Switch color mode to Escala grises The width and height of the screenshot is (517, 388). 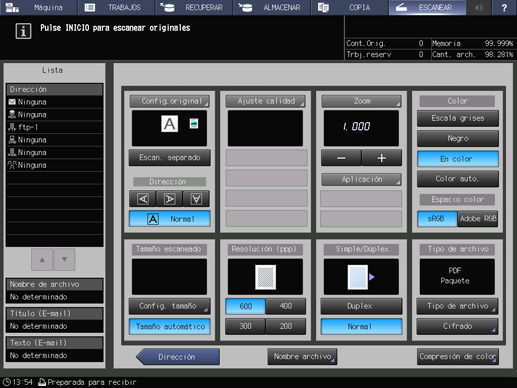point(458,118)
